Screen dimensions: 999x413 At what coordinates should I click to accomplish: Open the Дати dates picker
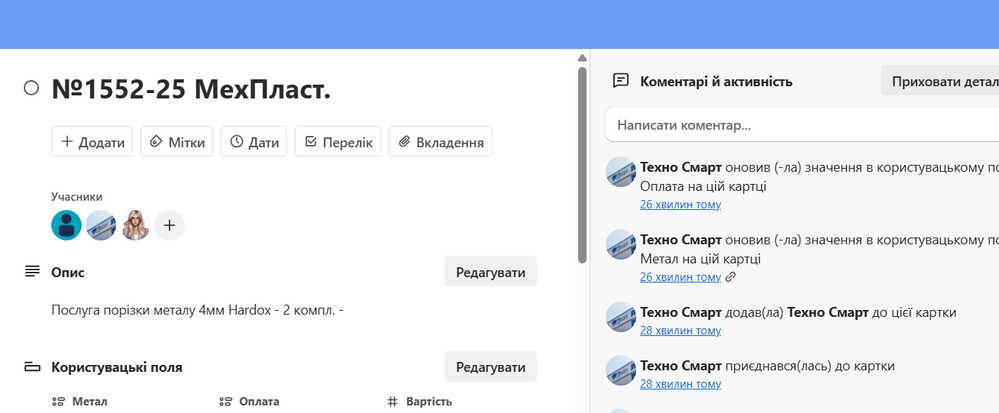[254, 142]
